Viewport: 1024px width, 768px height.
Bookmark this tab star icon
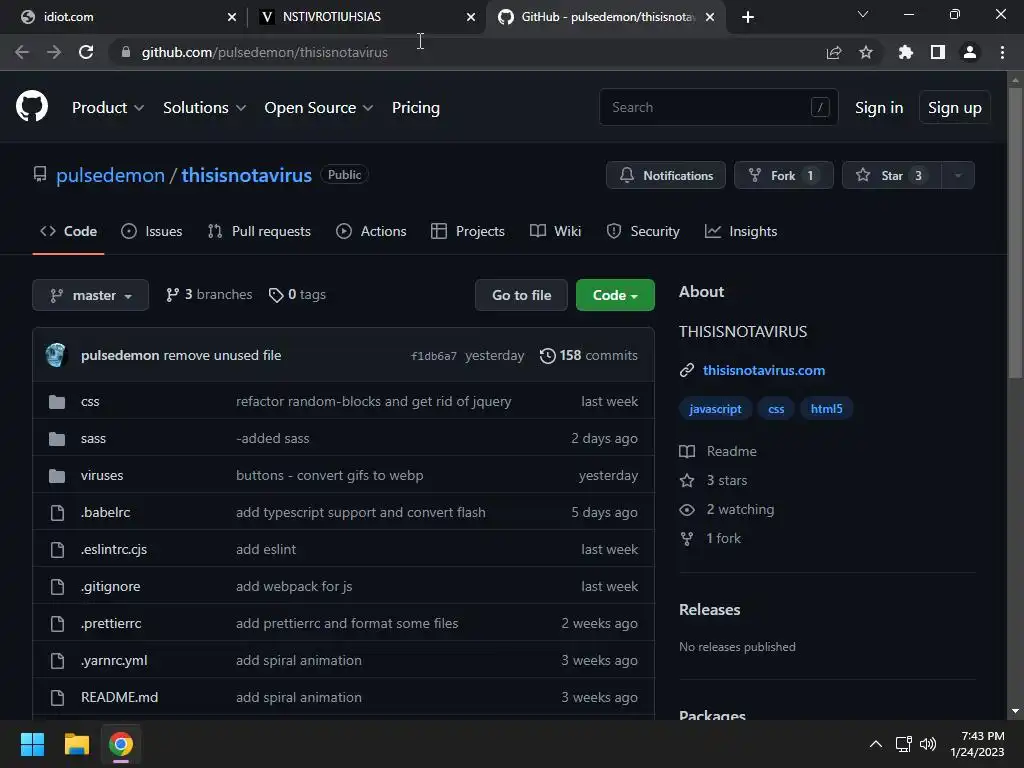pos(866,52)
